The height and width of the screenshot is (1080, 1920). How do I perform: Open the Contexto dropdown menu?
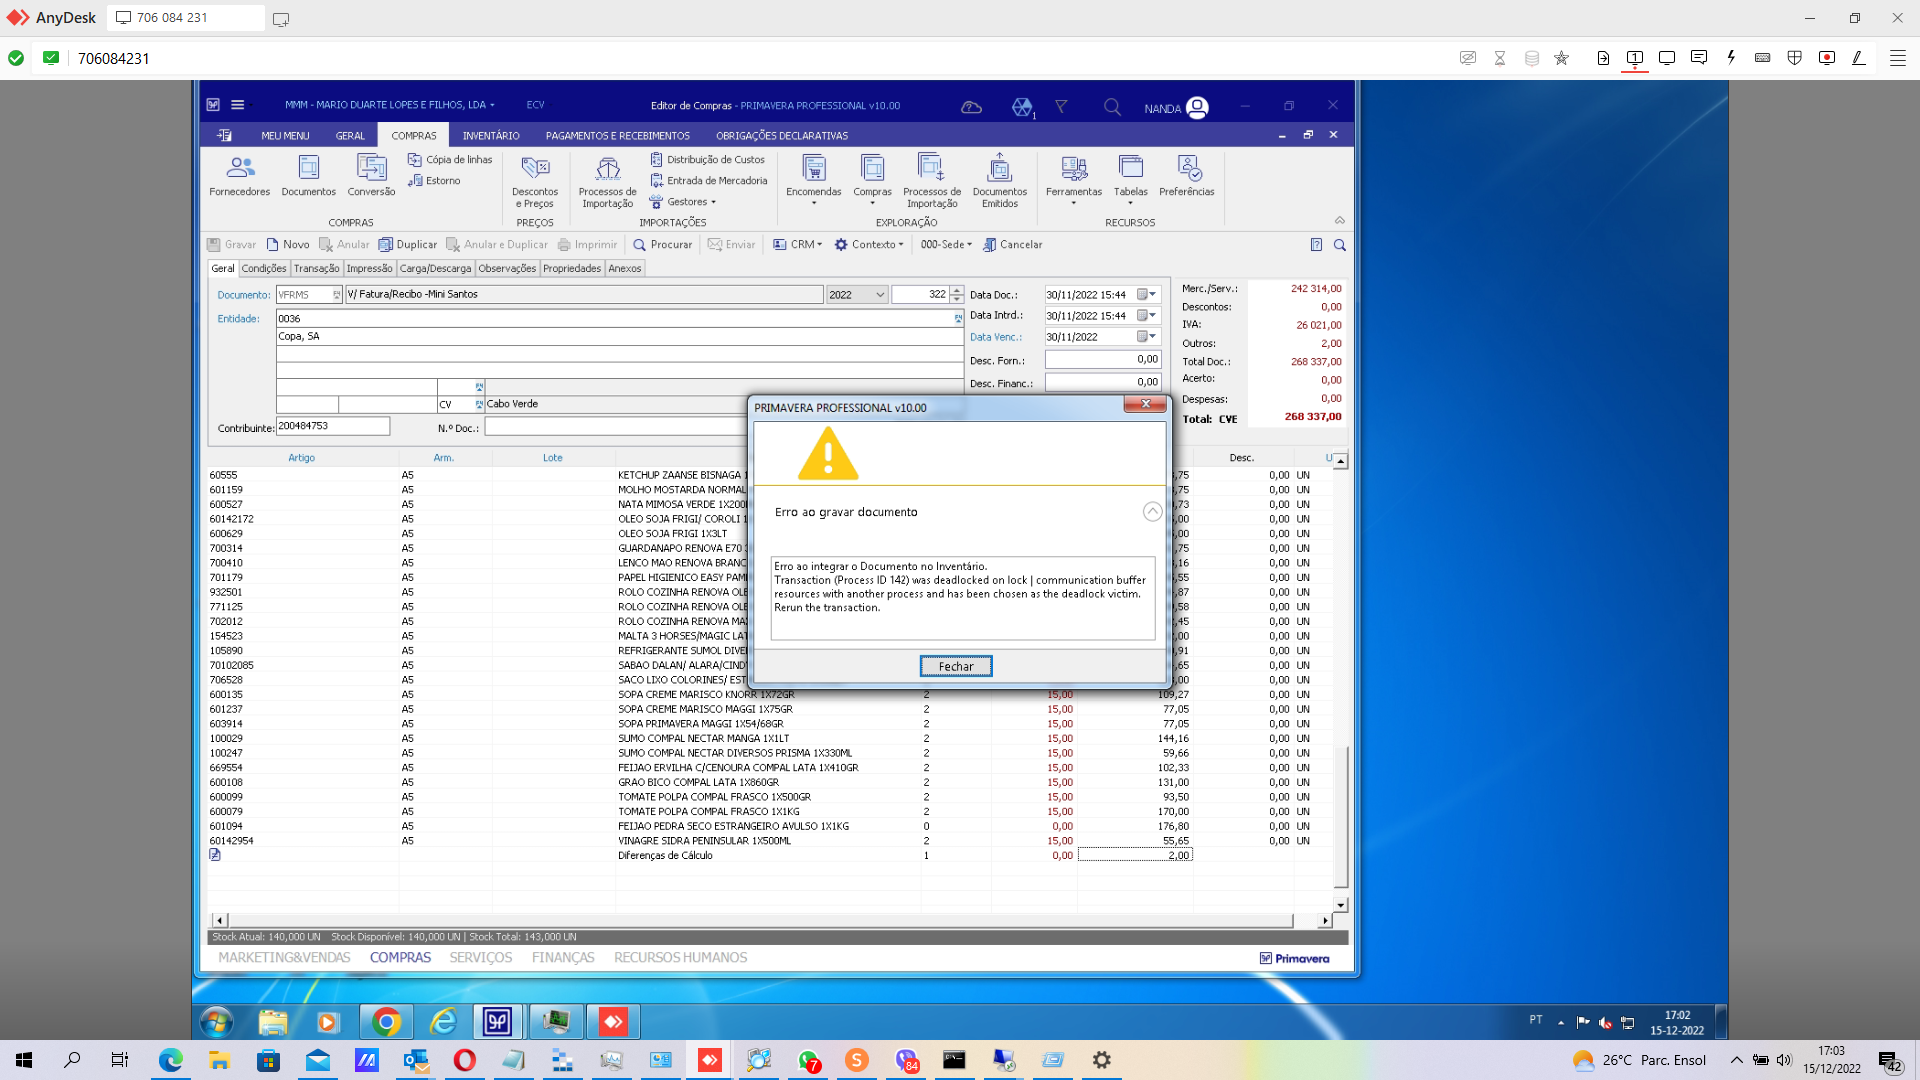[x=869, y=244]
